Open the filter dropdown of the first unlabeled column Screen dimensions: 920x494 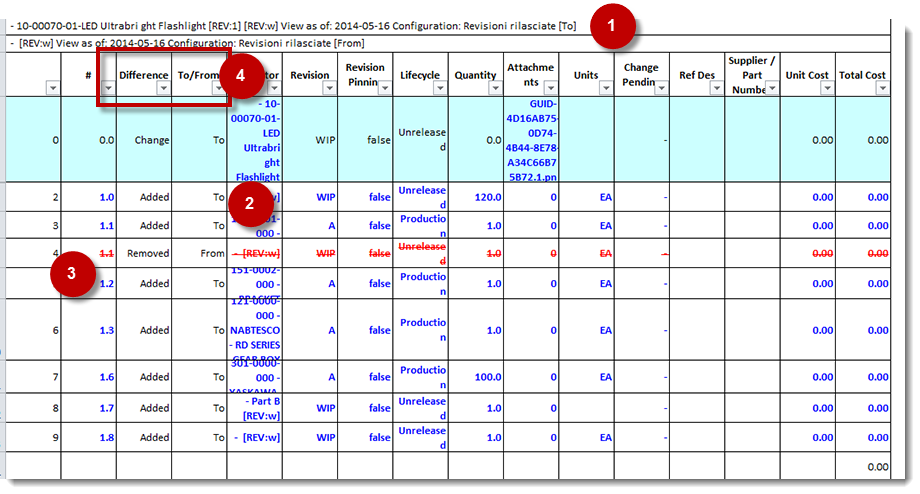point(53,88)
